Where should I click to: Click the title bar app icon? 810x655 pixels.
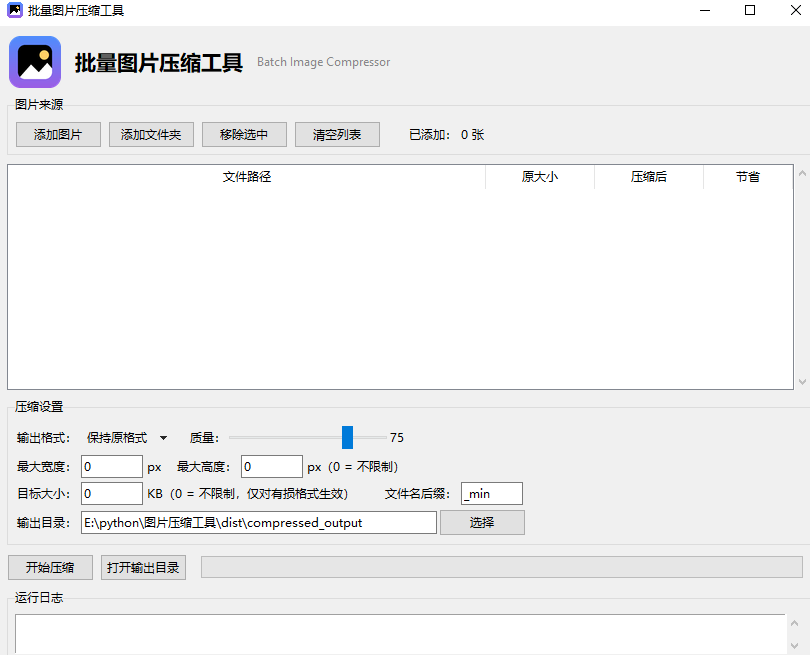pyautogui.click(x=15, y=10)
